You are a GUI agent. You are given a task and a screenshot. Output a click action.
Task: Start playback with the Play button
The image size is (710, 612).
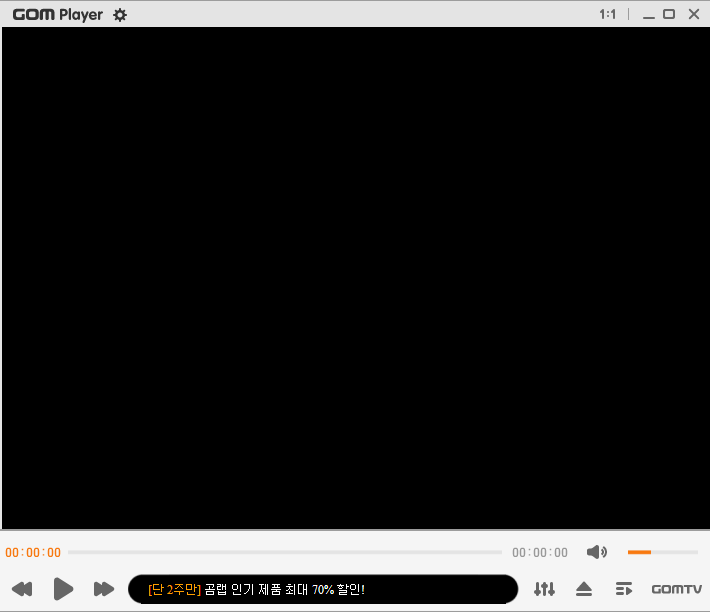63,589
